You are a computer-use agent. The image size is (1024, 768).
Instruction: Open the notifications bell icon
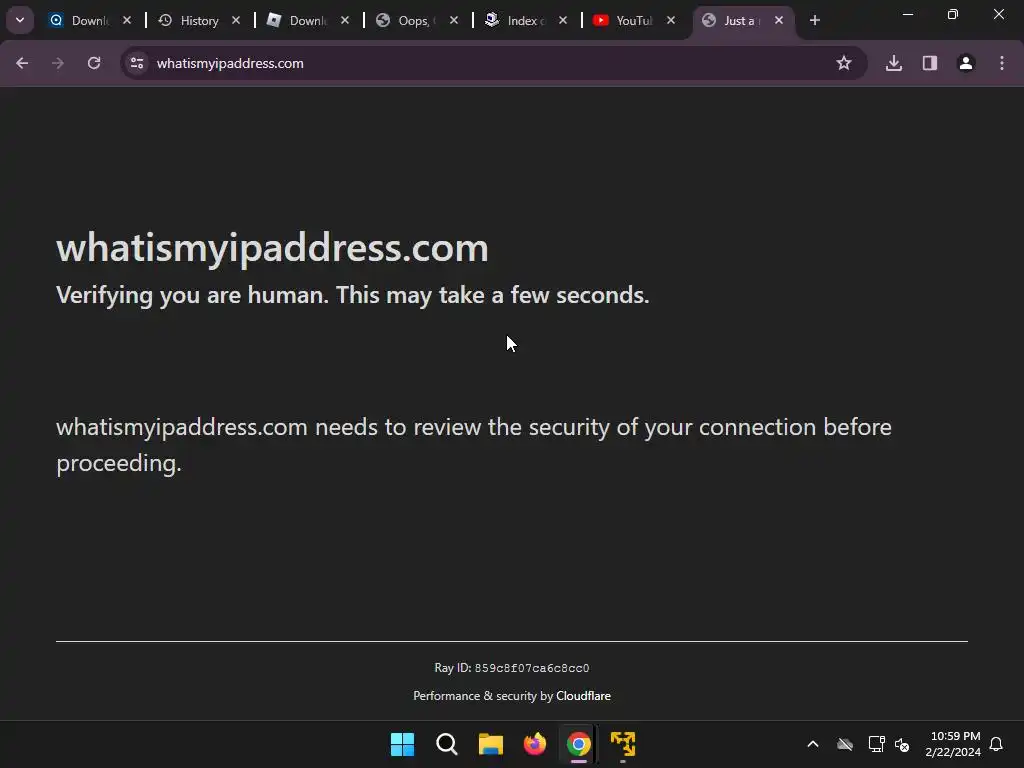pyautogui.click(x=997, y=744)
